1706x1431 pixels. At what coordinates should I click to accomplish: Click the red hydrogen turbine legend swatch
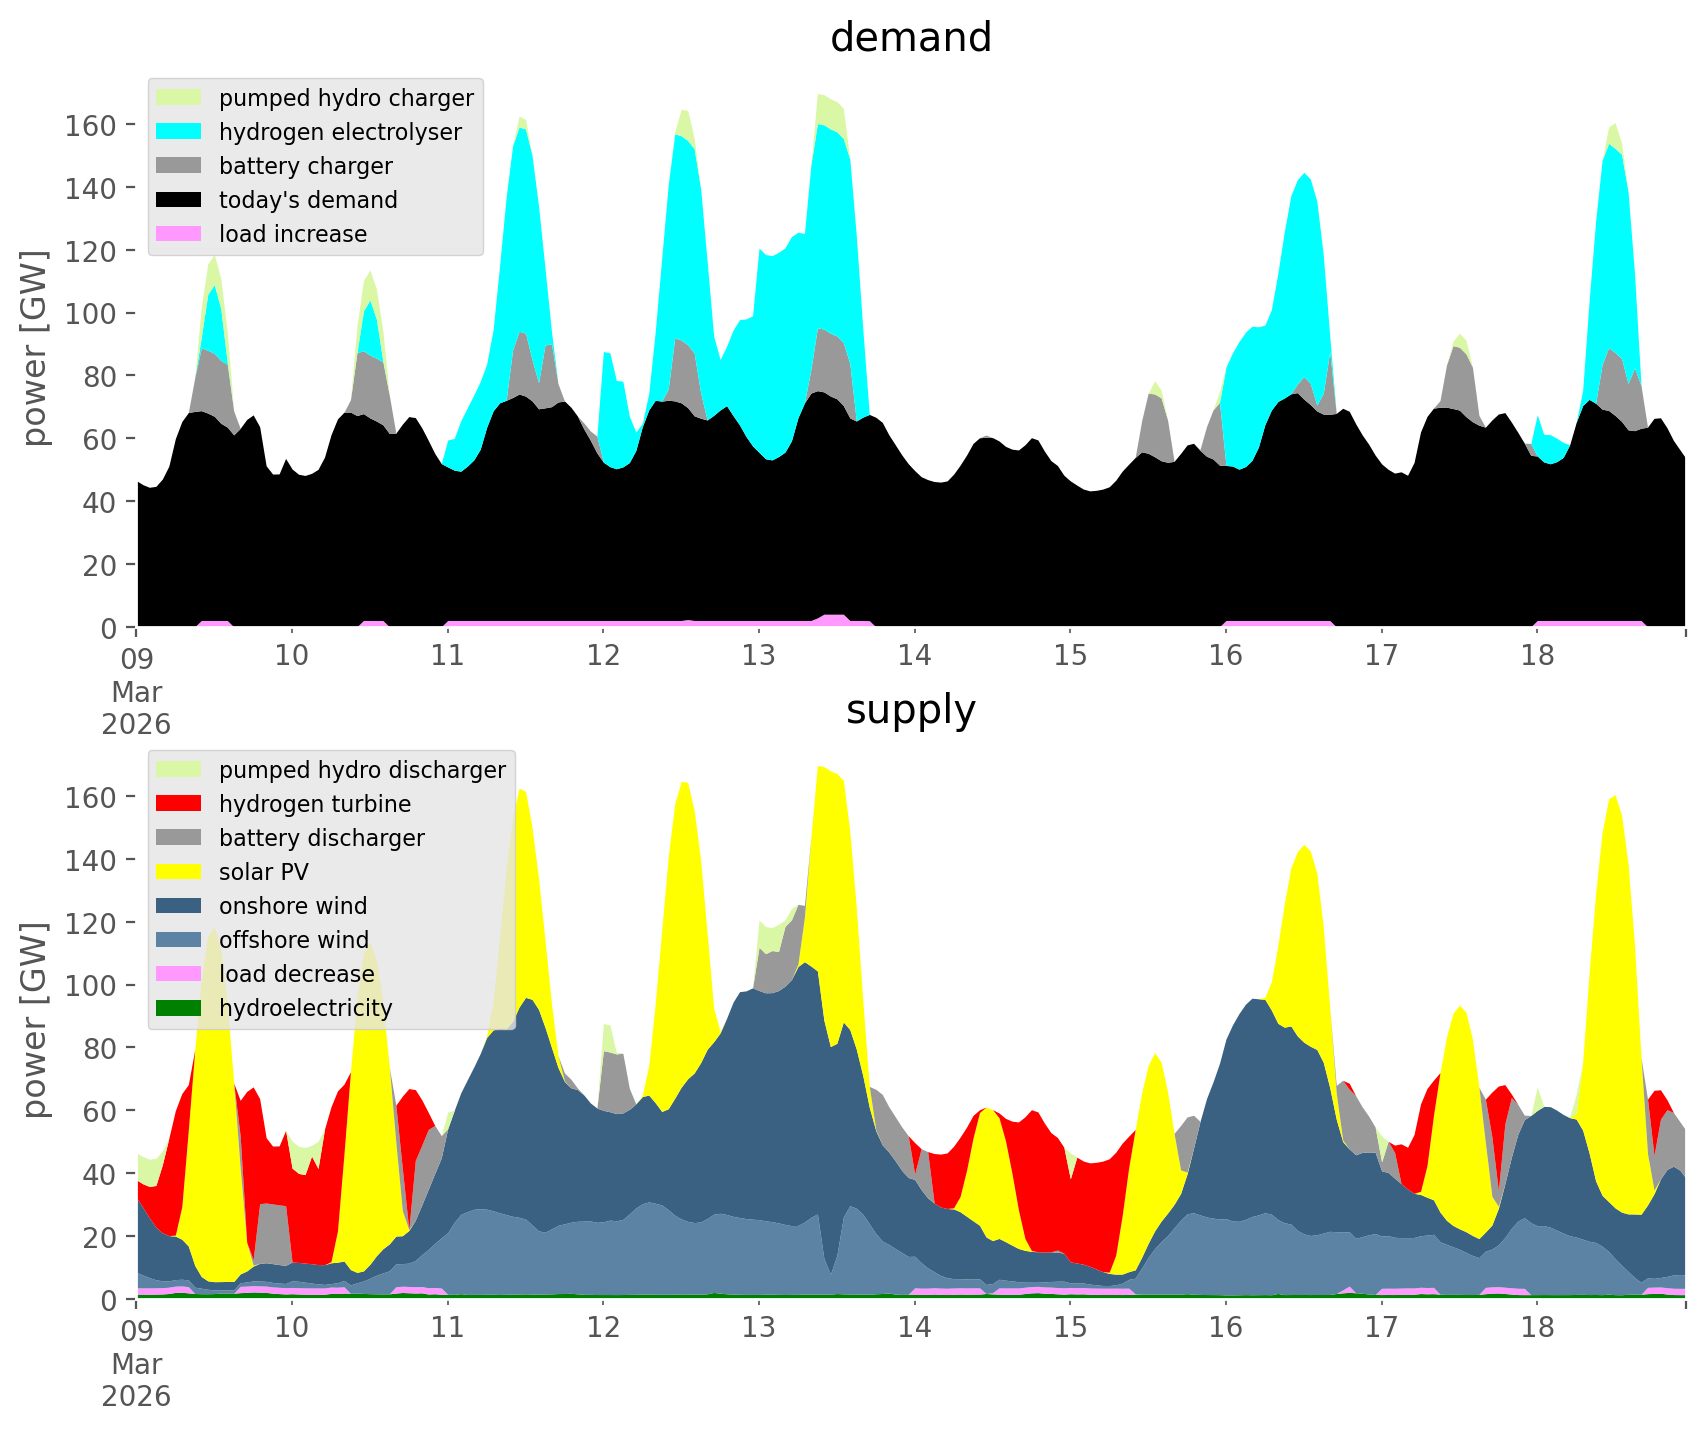click(179, 804)
